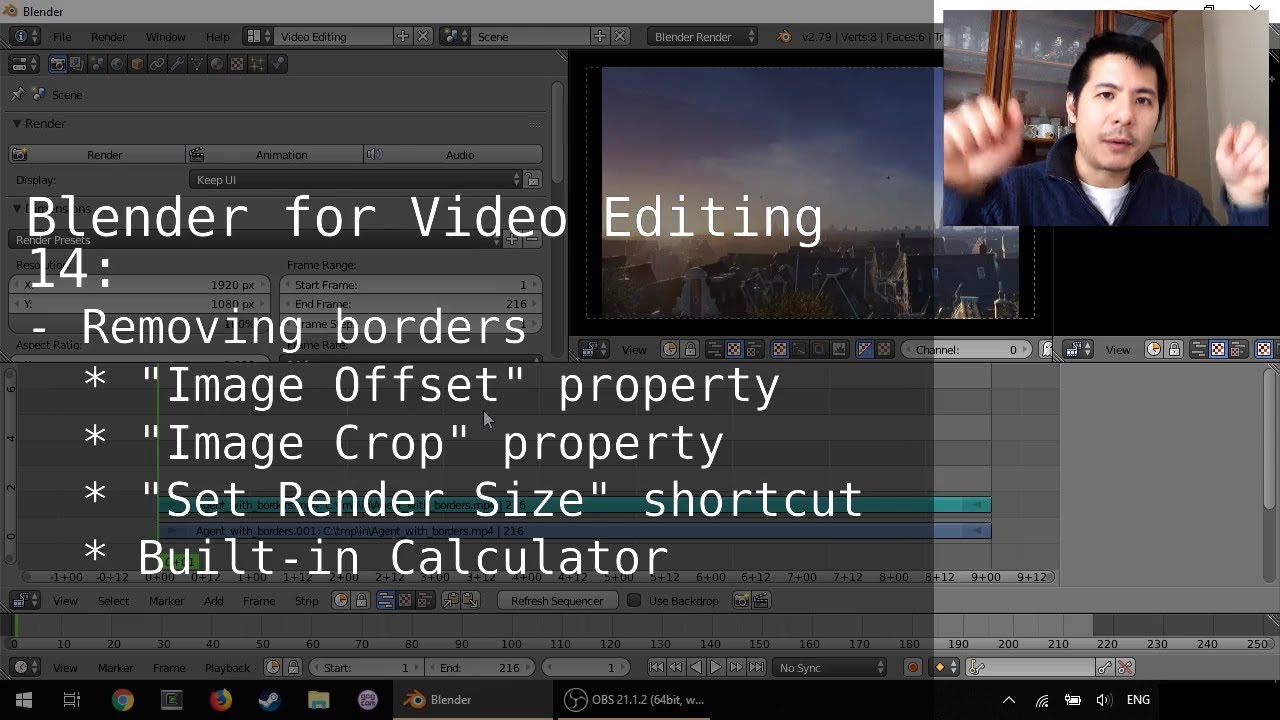This screenshot has height=720, width=1280.
Task: Open the Constraints properties chain tab
Action: tap(157, 64)
